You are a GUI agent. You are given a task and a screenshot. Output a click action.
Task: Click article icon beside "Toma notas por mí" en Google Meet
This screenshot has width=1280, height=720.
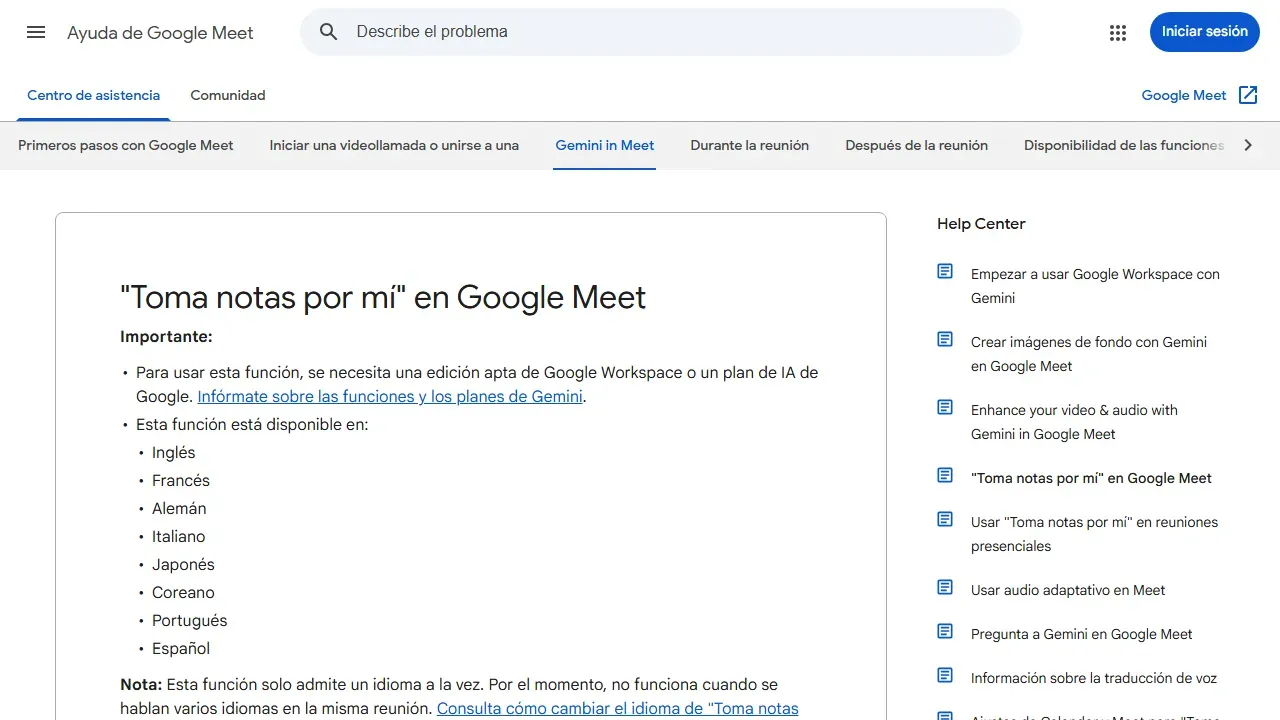(x=945, y=476)
